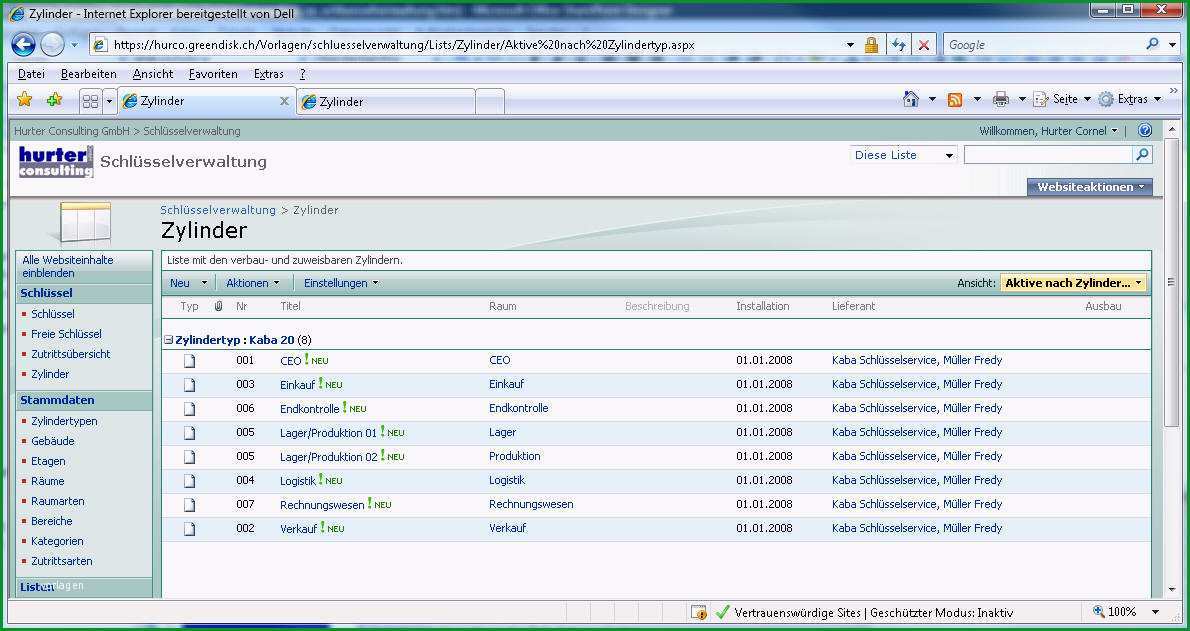Click Add to Favorites star-plus icon
The width and height of the screenshot is (1190, 631).
click(54, 99)
